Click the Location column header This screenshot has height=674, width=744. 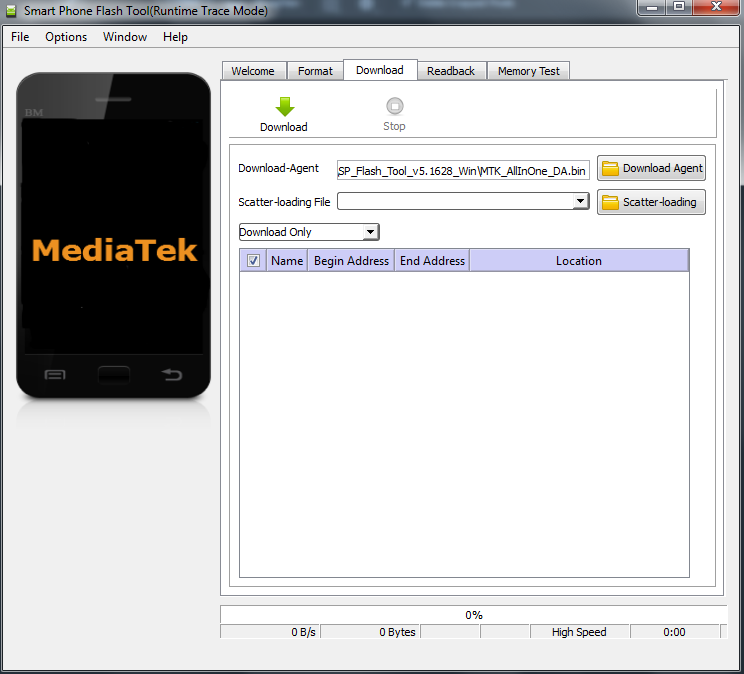tap(579, 261)
